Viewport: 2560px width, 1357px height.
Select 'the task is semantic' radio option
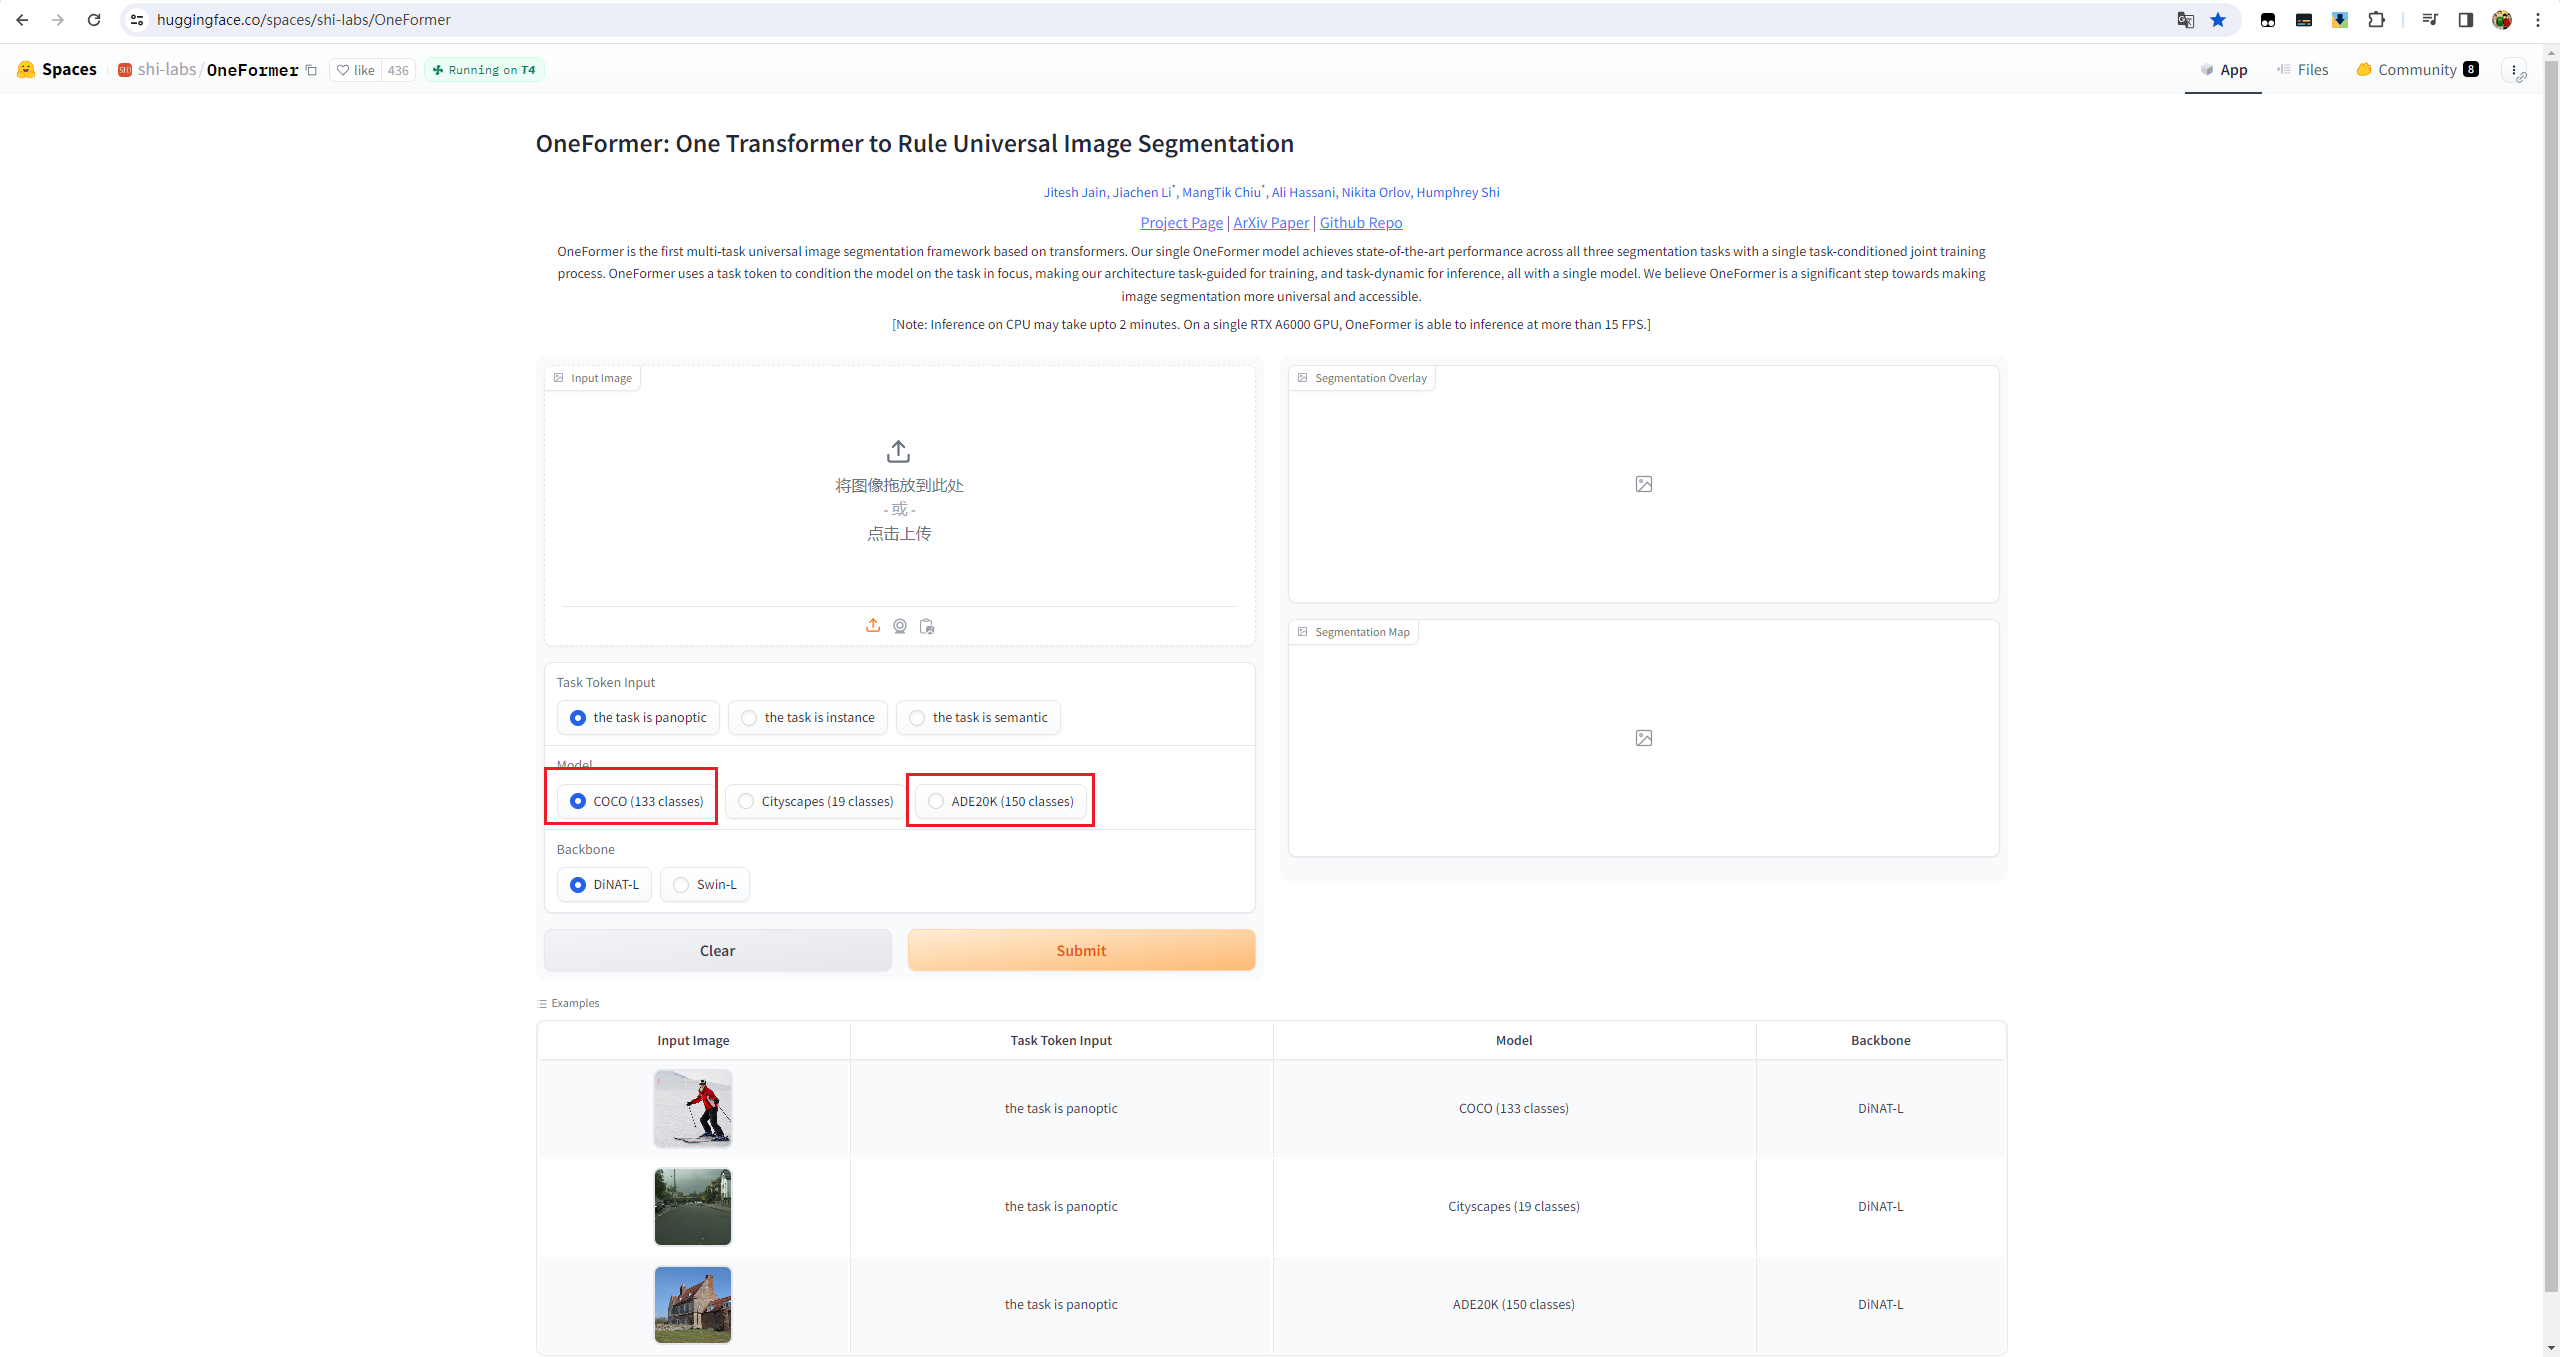tap(978, 718)
